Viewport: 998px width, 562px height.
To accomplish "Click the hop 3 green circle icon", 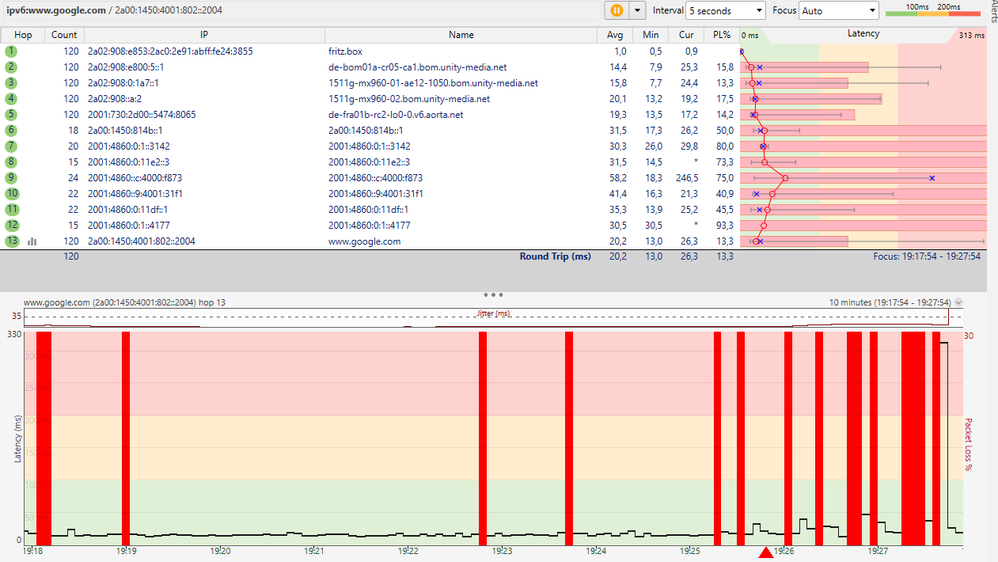I will coord(11,83).
